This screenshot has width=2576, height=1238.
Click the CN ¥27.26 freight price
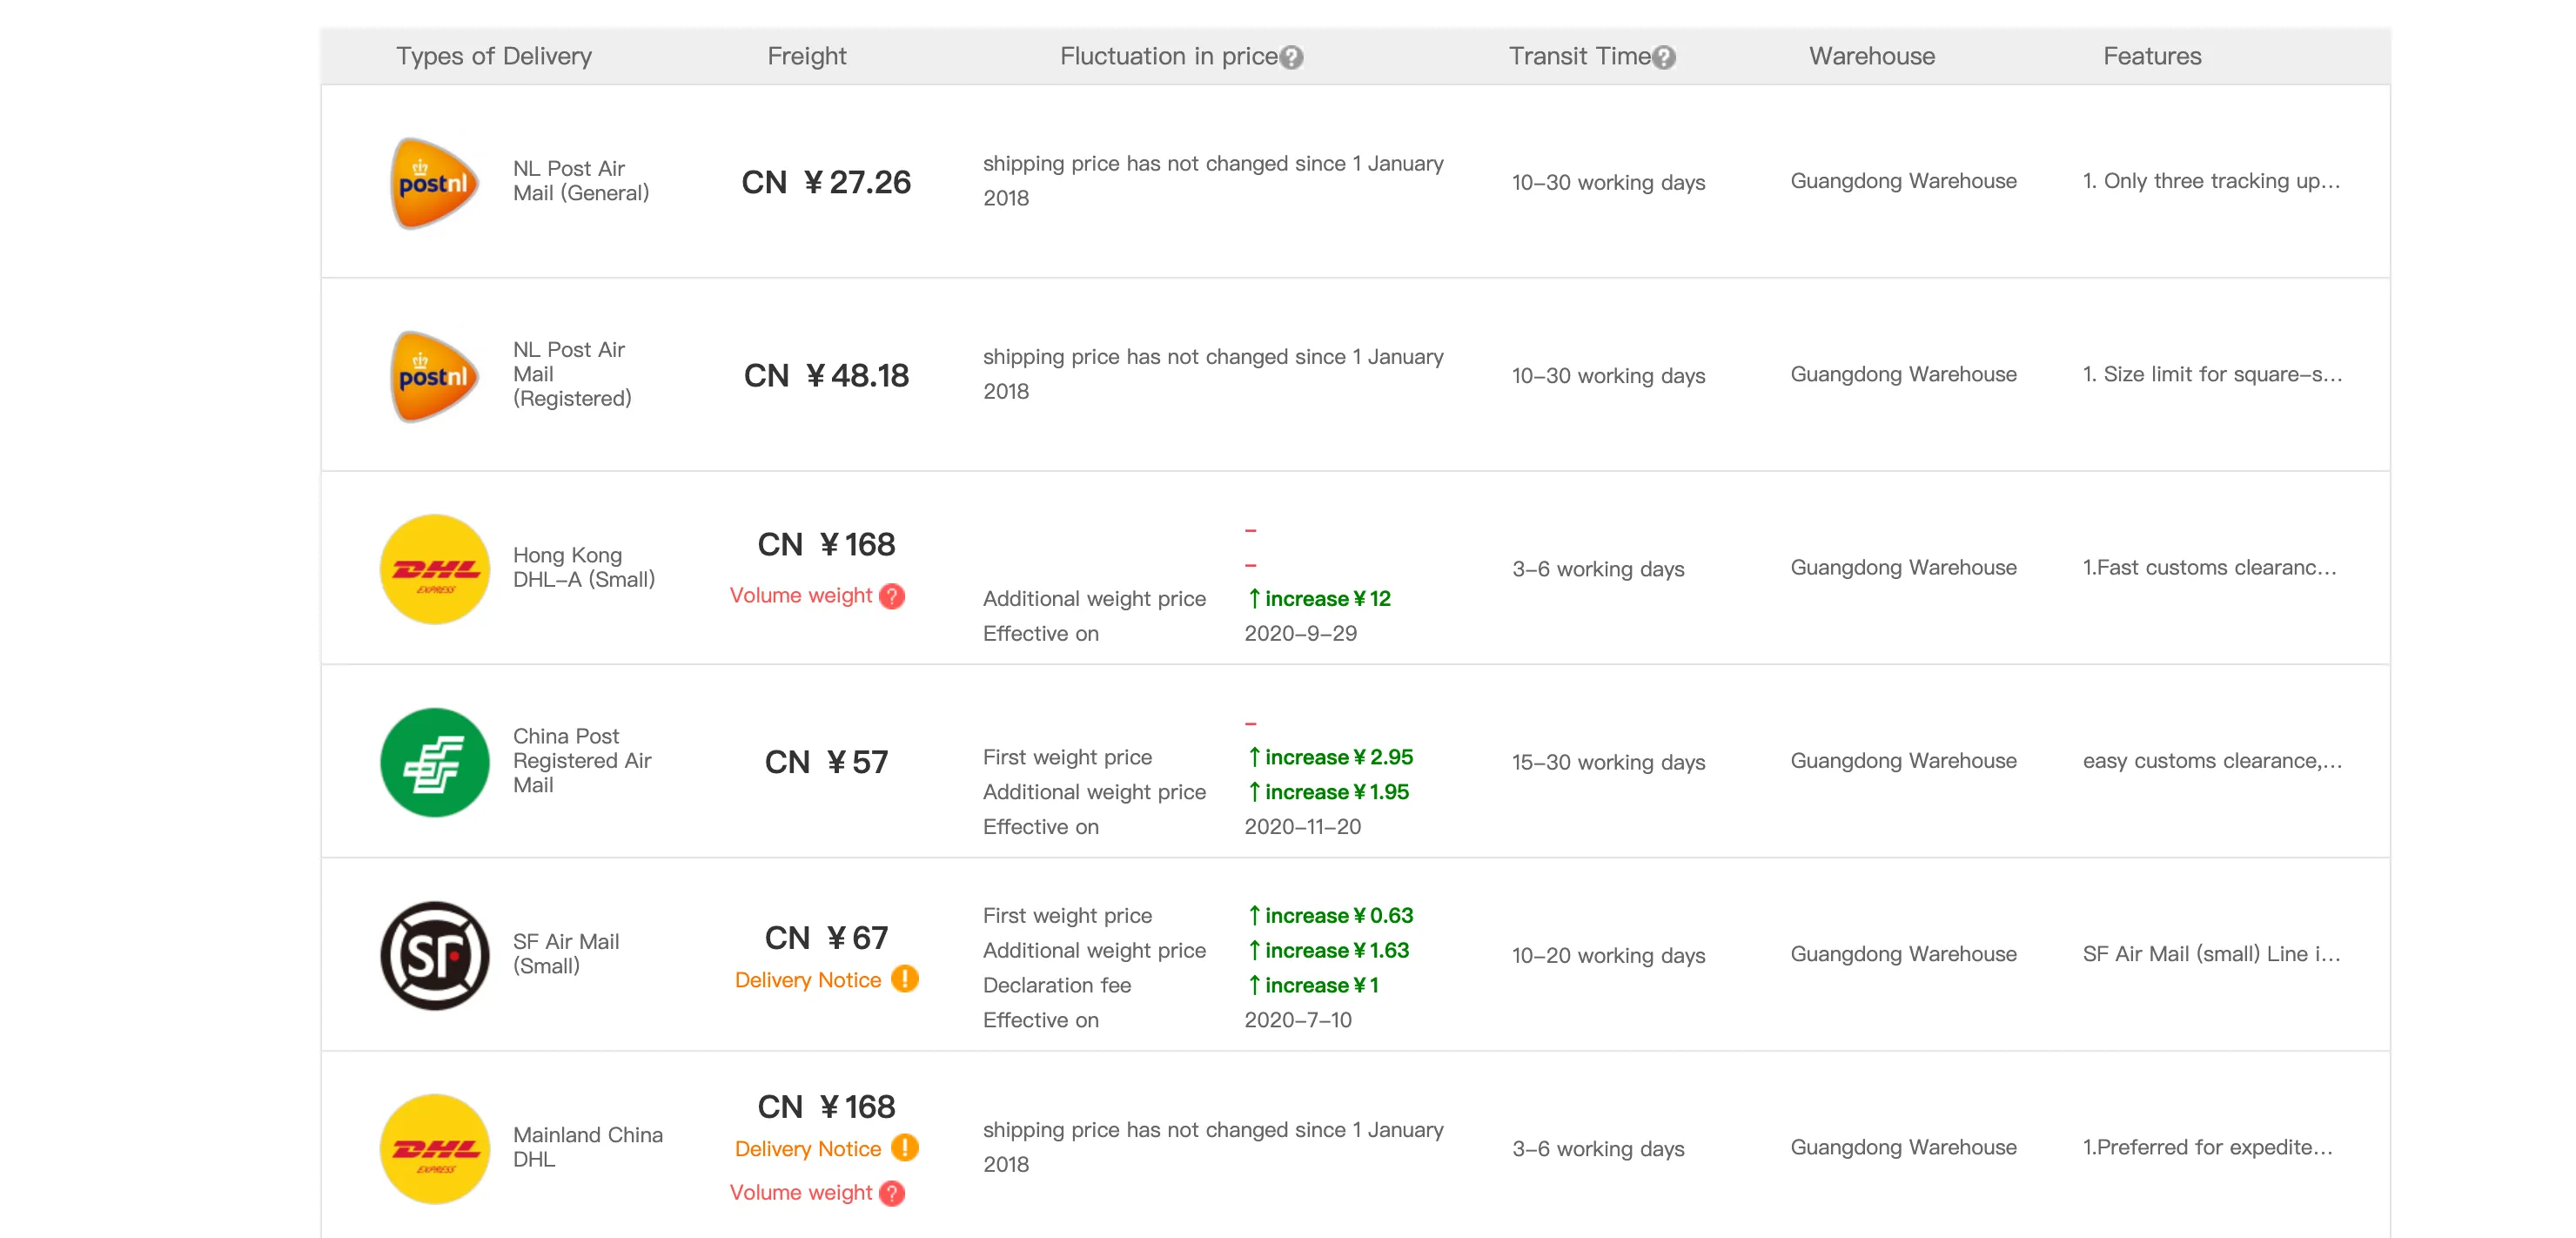click(x=826, y=182)
